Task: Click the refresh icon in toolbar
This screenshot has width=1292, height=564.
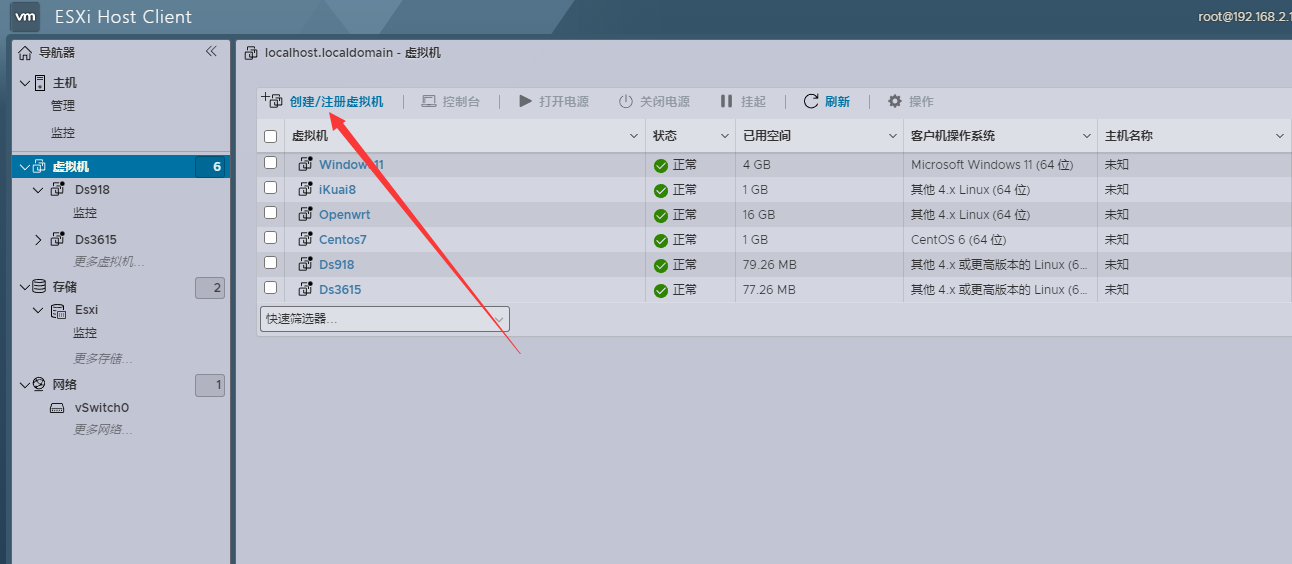Action: click(811, 101)
